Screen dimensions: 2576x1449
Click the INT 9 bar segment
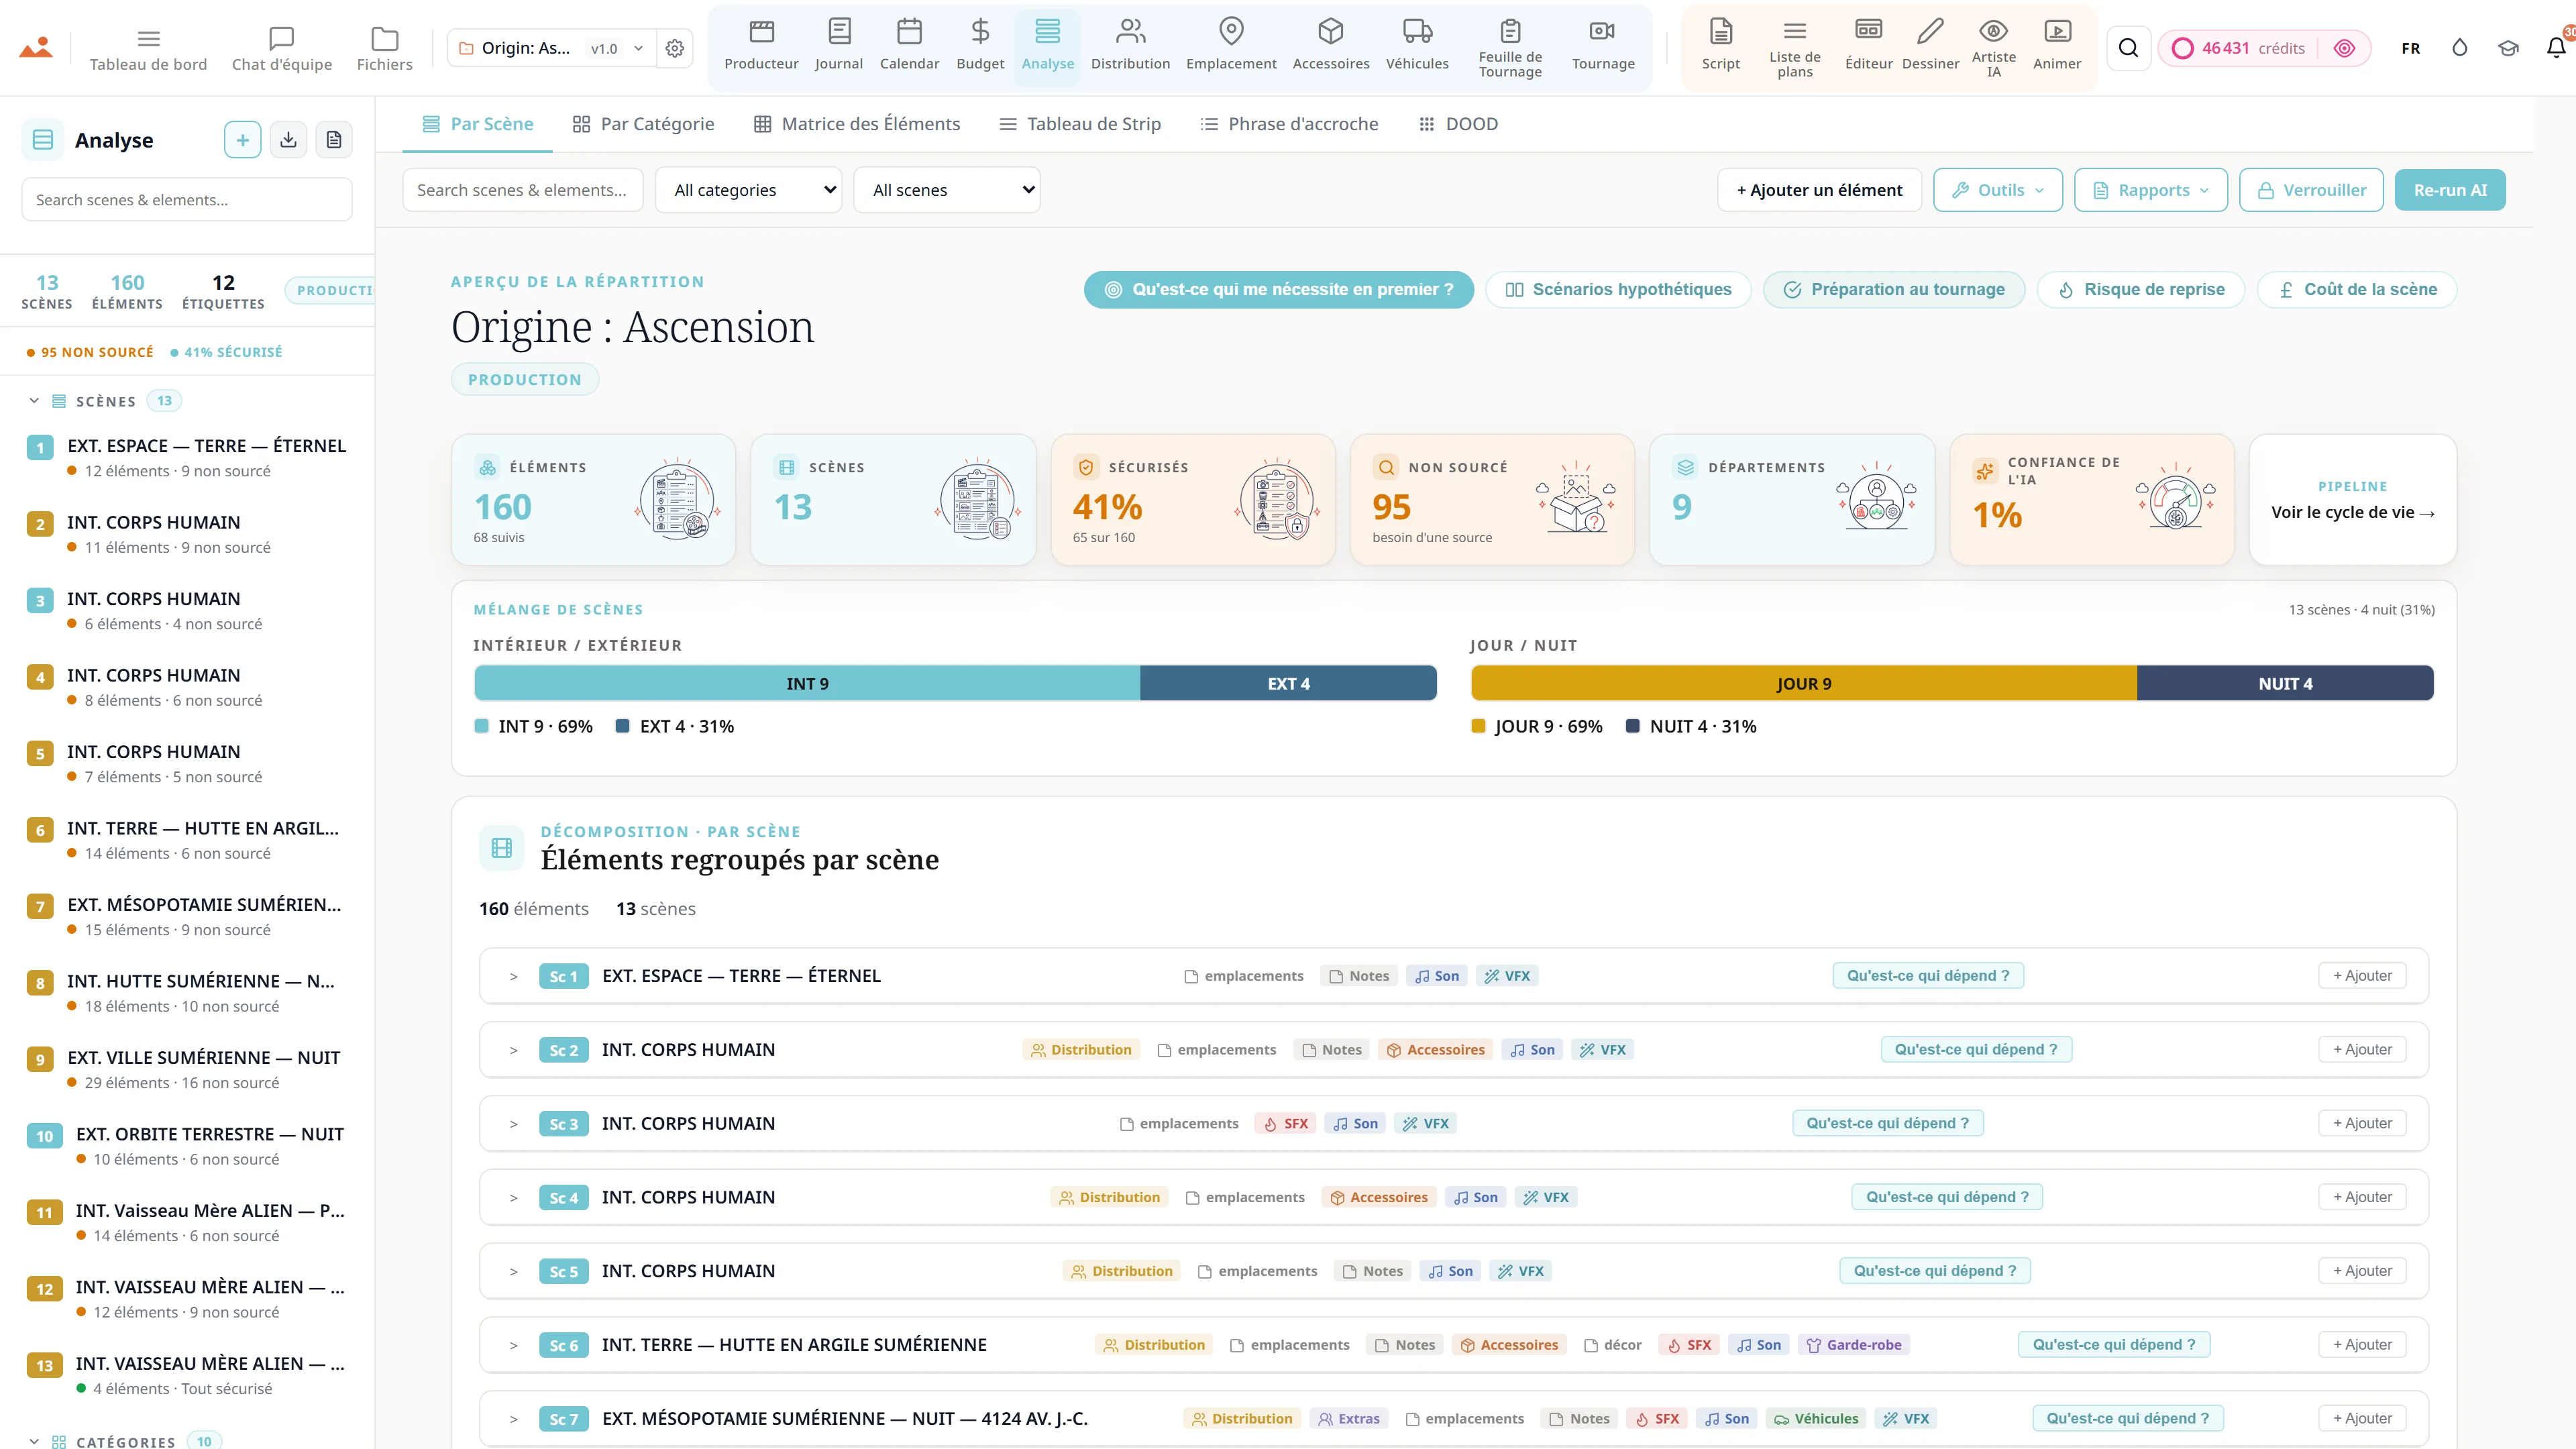[x=807, y=684]
